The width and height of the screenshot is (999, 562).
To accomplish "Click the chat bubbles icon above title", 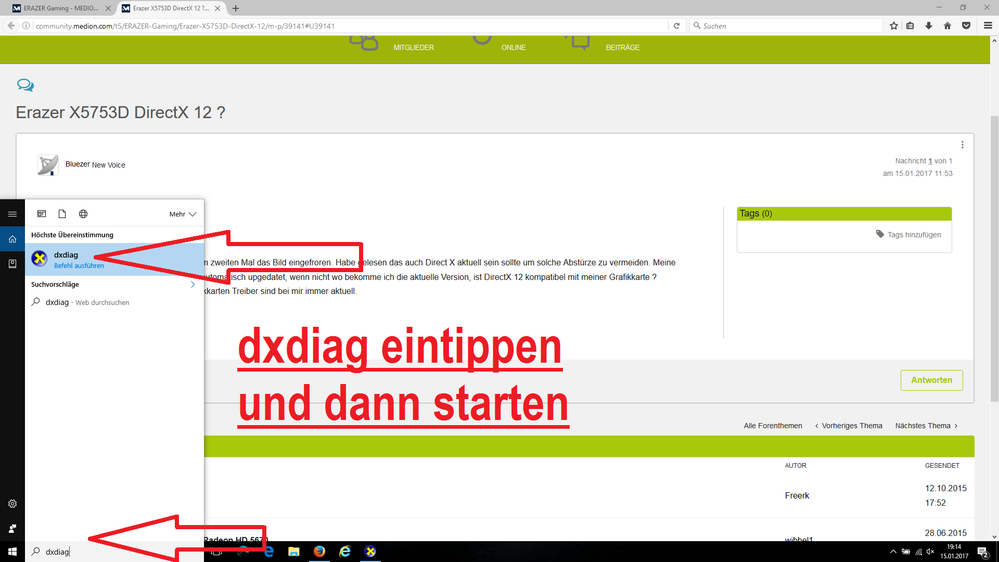I will [25, 85].
